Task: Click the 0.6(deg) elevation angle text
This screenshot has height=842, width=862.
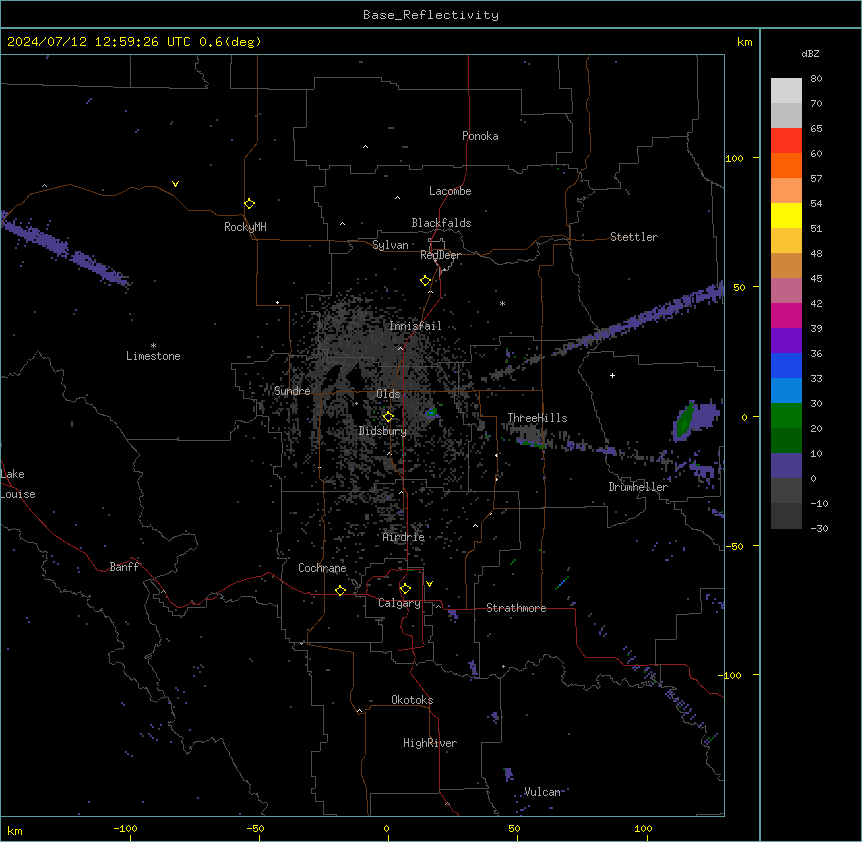Action: coord(230,42)
